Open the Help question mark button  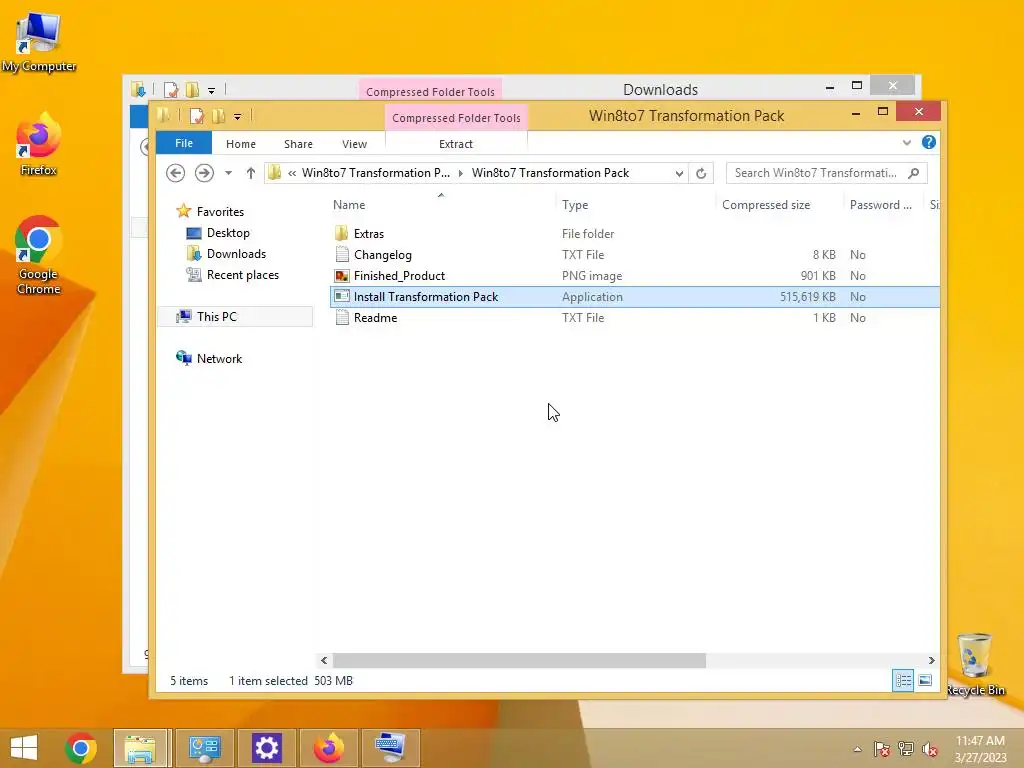click(x=929, y=142)
